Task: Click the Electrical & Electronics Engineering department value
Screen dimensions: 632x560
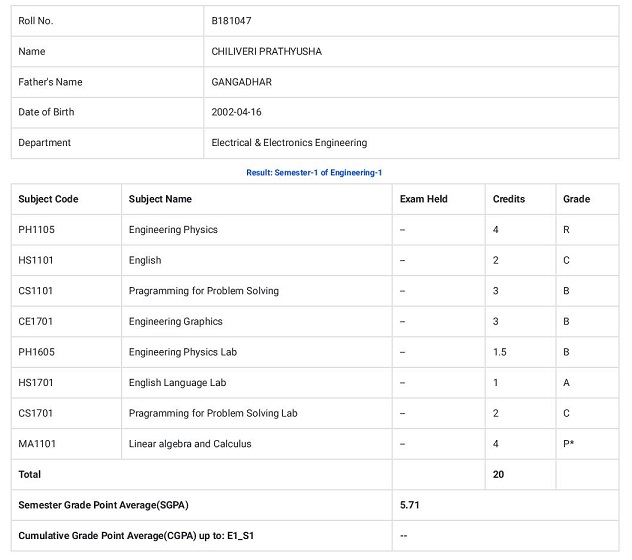Action: coord(289,143)
